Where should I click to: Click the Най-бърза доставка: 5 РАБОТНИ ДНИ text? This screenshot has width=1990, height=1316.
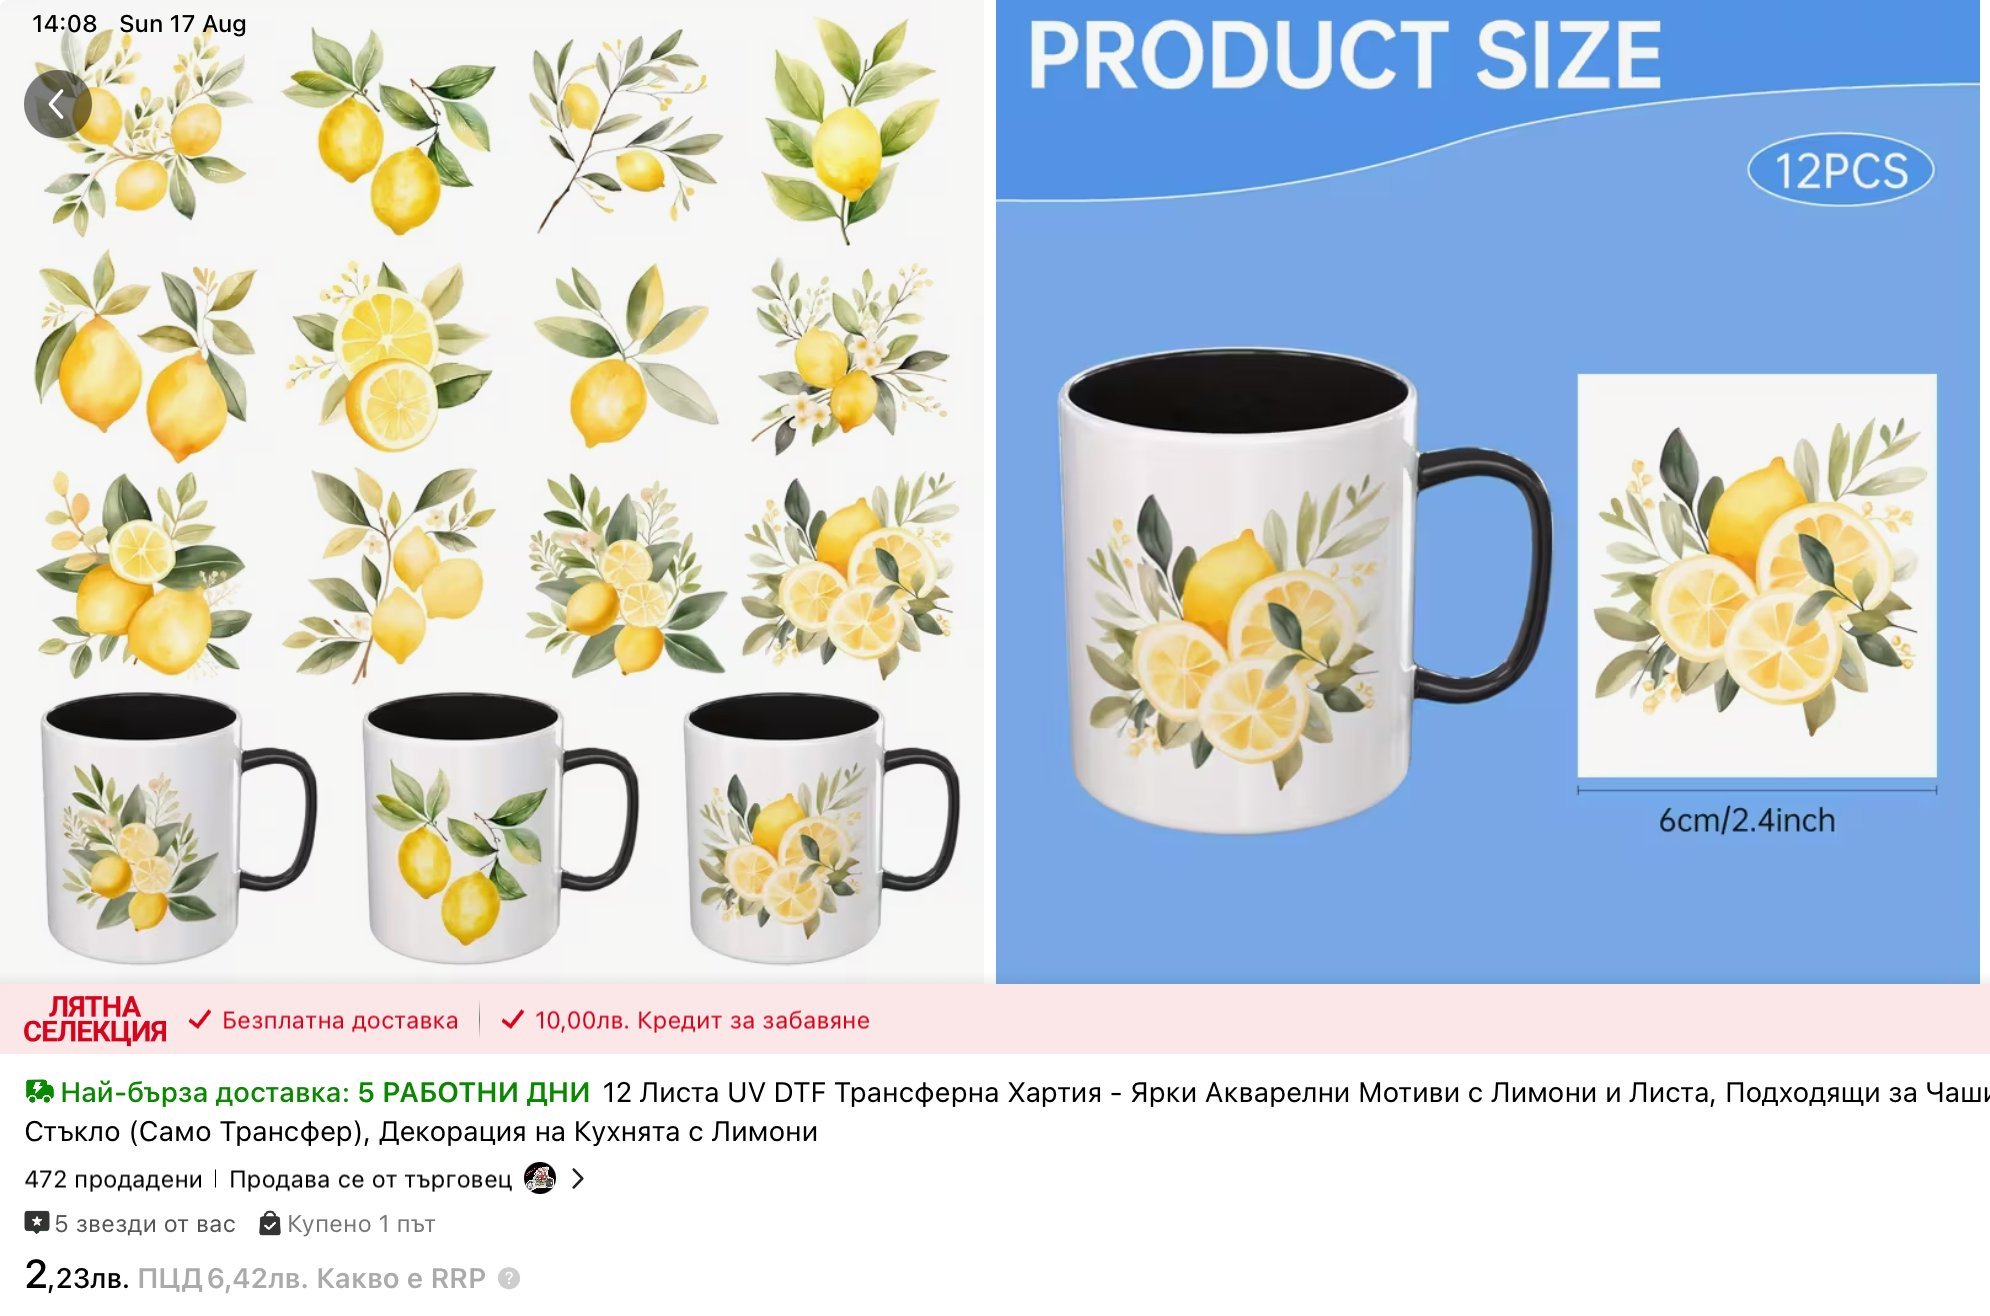point(325,1092)
